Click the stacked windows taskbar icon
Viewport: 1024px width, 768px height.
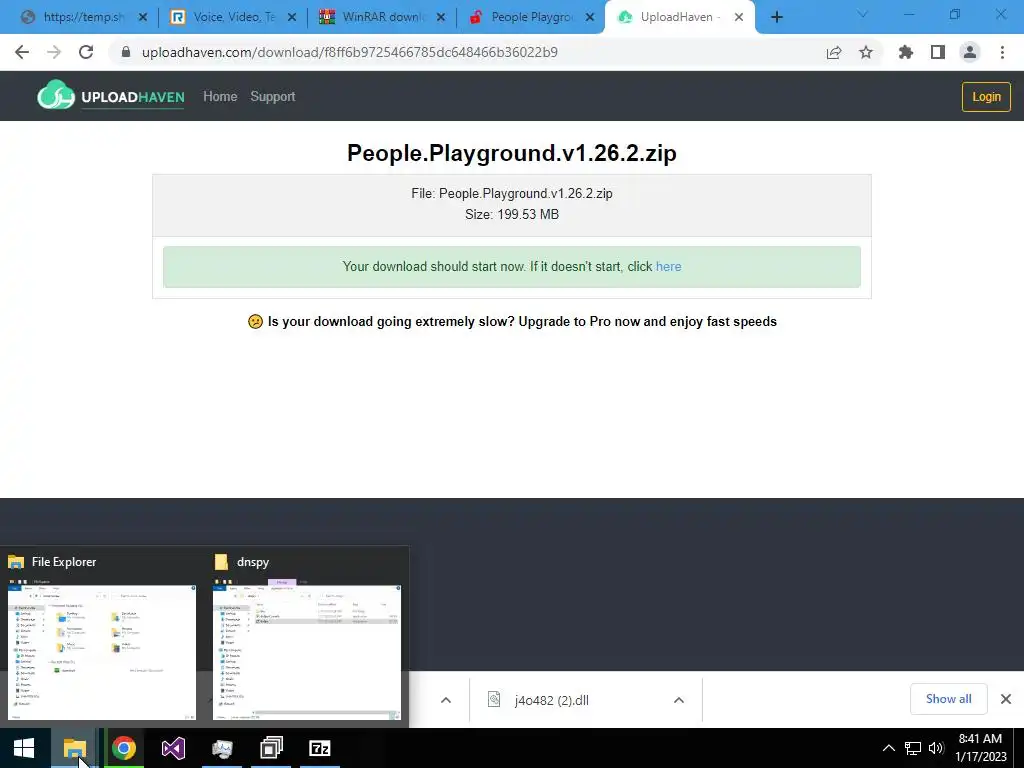[x=271, y=748]
